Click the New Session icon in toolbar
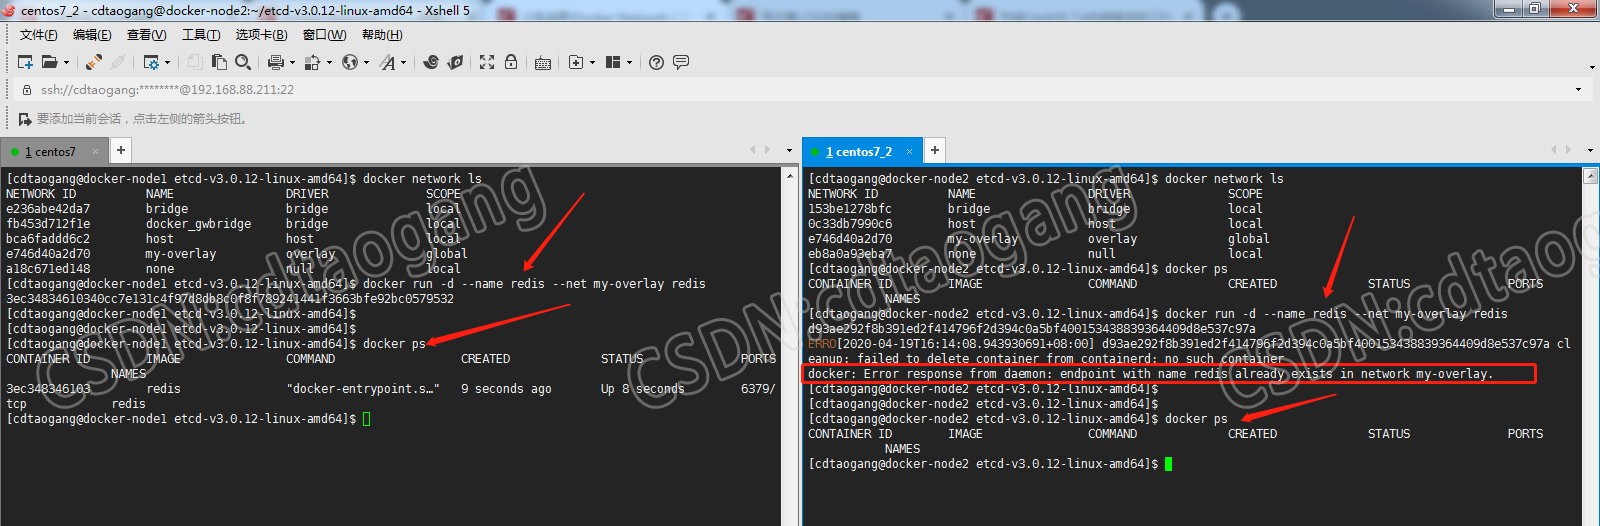 [26, 62]
